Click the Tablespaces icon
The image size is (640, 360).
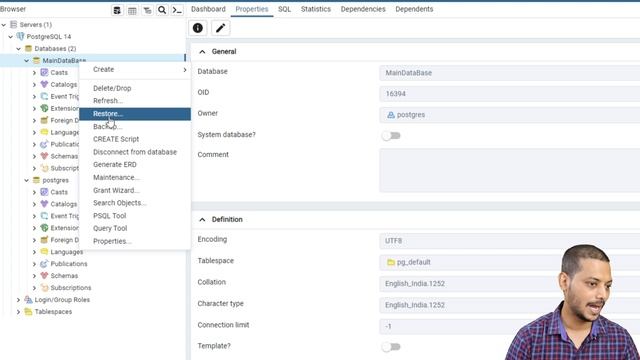point(28,311)
